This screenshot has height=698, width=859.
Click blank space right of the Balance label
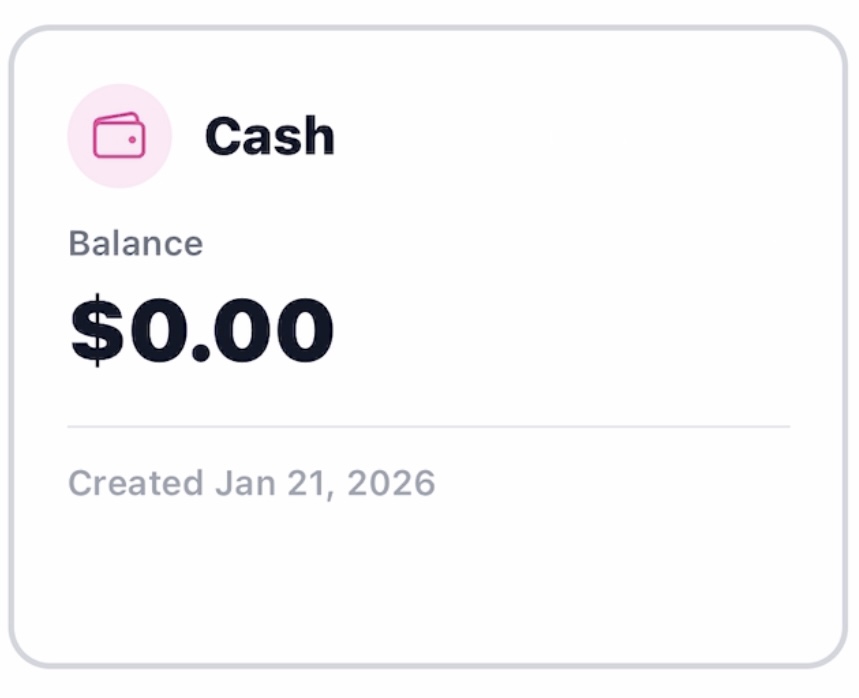click(500, 244)
